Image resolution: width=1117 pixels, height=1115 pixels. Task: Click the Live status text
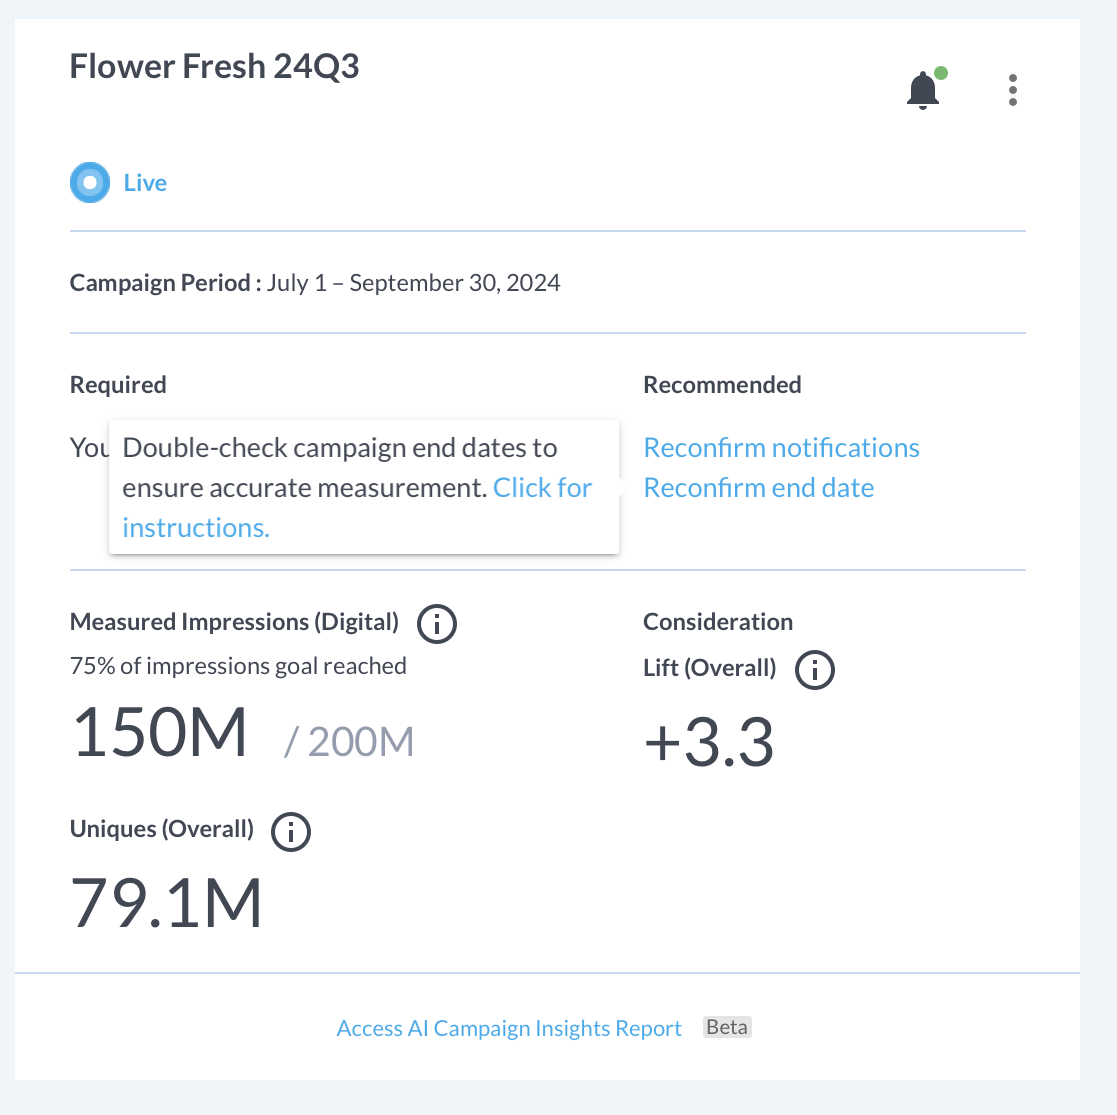click(145, 183)
